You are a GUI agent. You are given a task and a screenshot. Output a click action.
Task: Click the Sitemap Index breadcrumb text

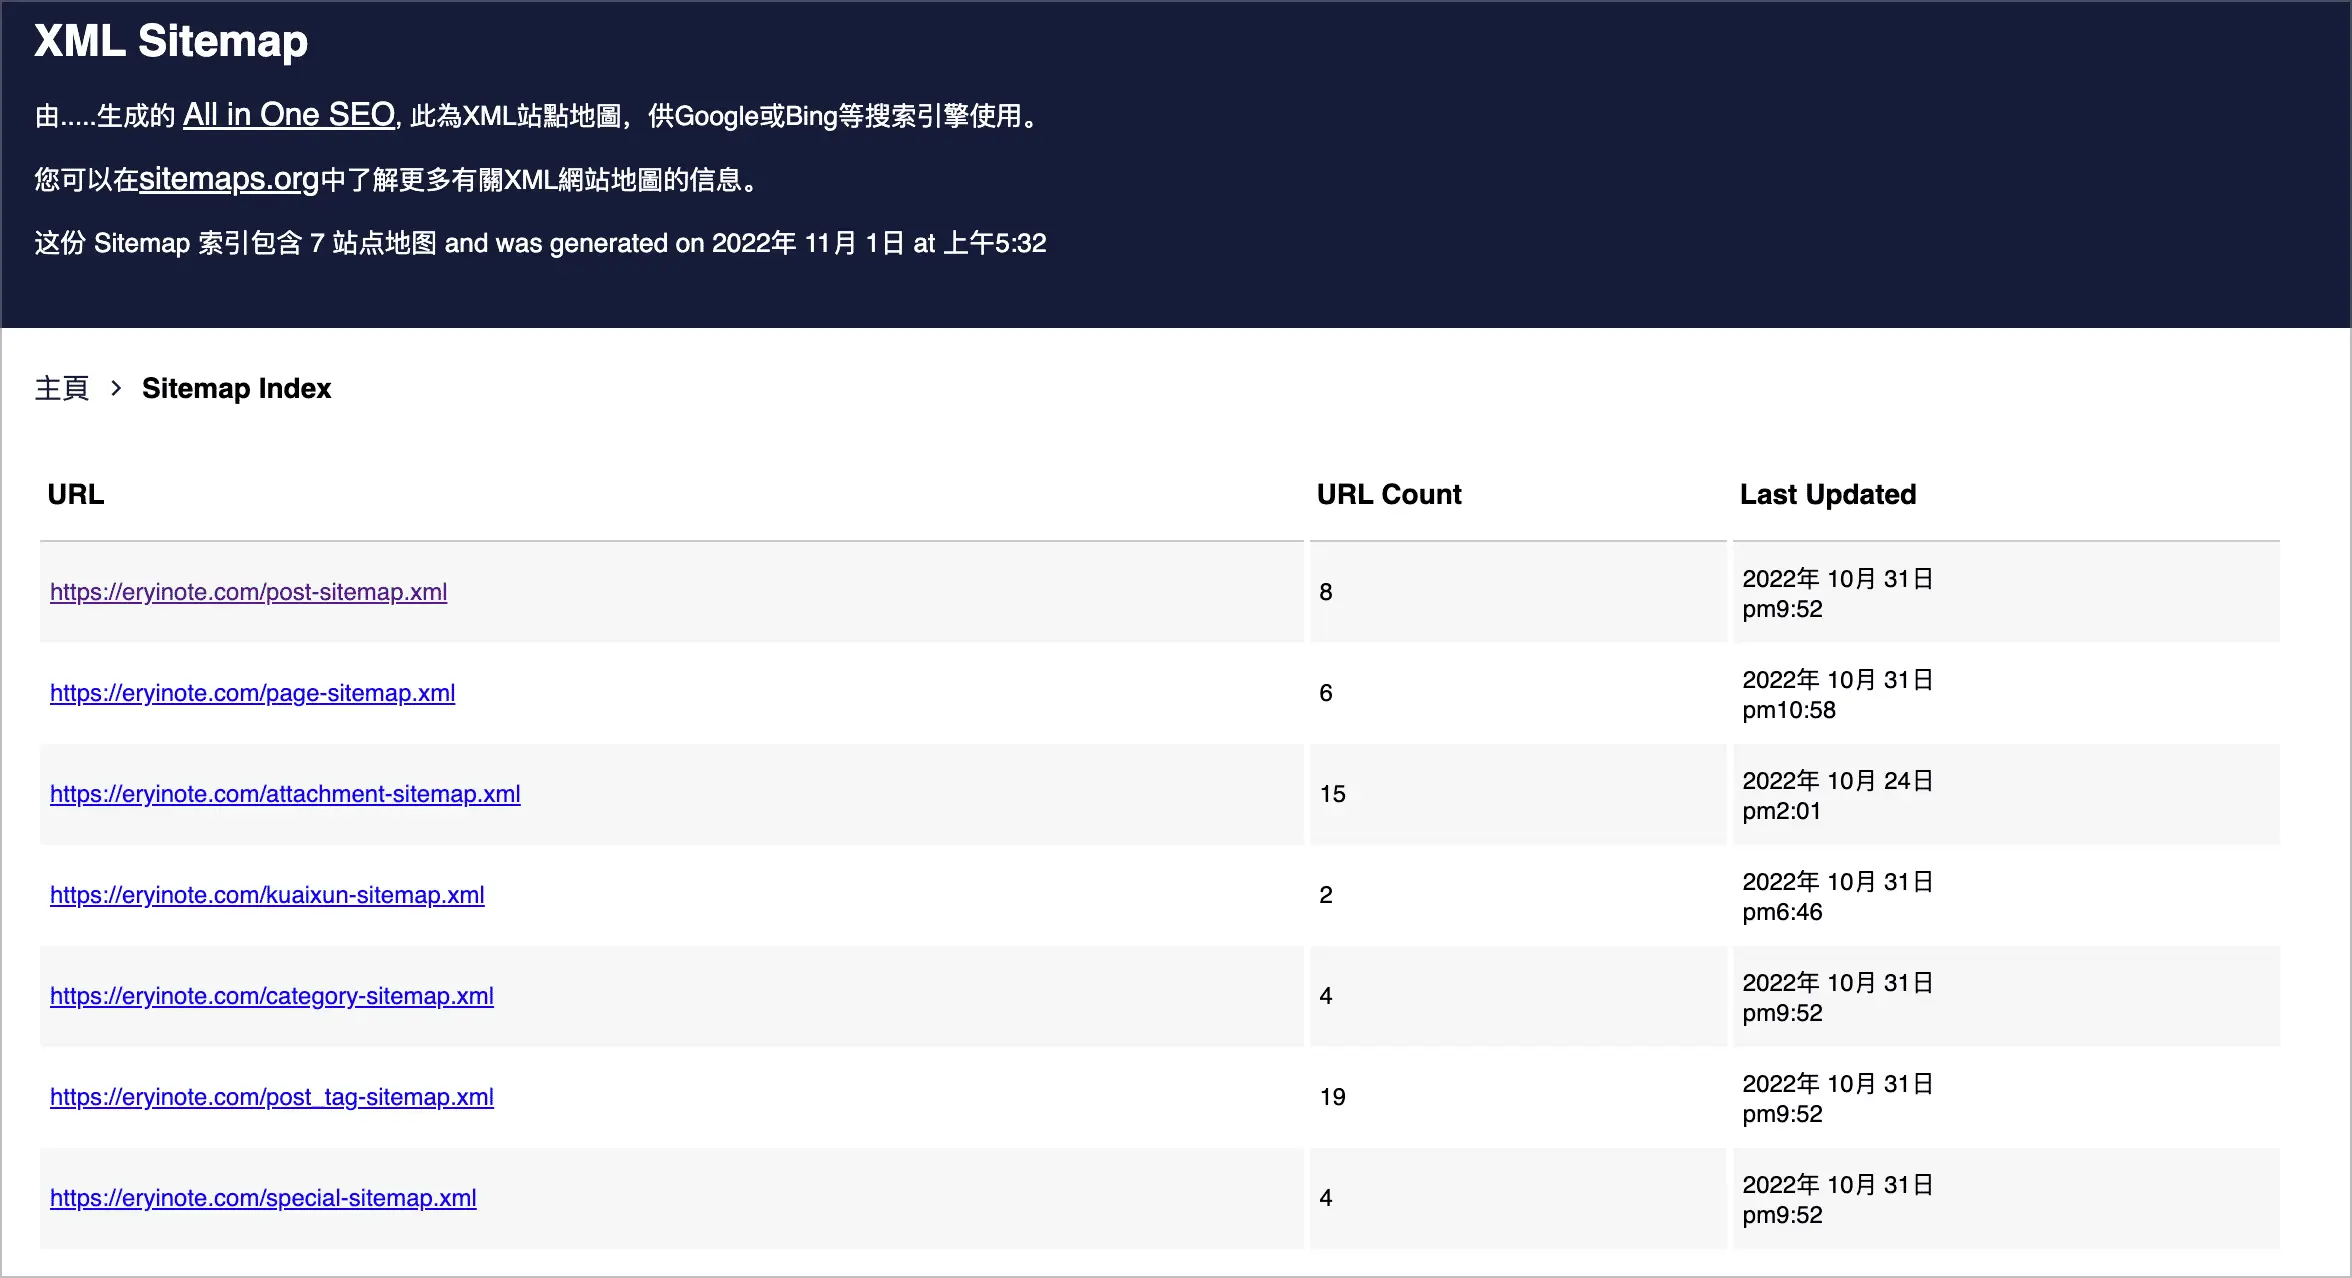(236, 388)
